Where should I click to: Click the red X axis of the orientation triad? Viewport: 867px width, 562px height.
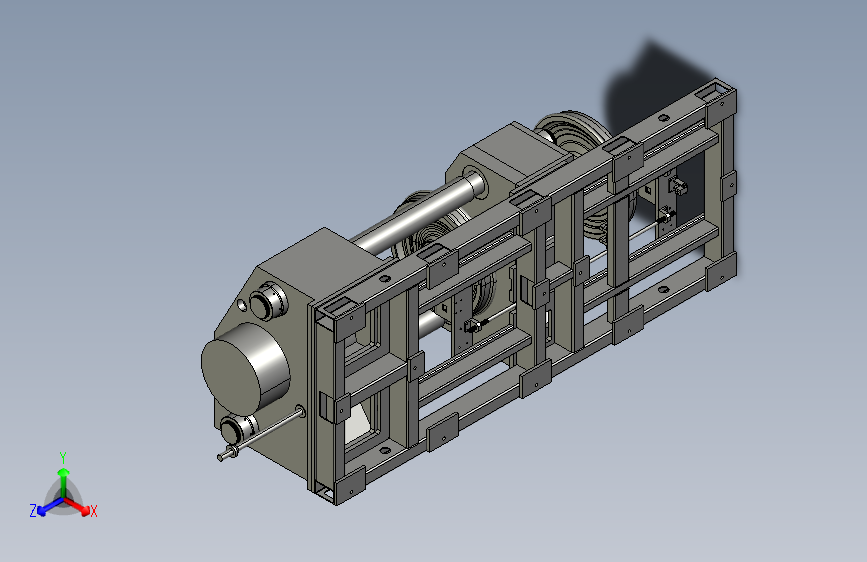pos(78,506)
